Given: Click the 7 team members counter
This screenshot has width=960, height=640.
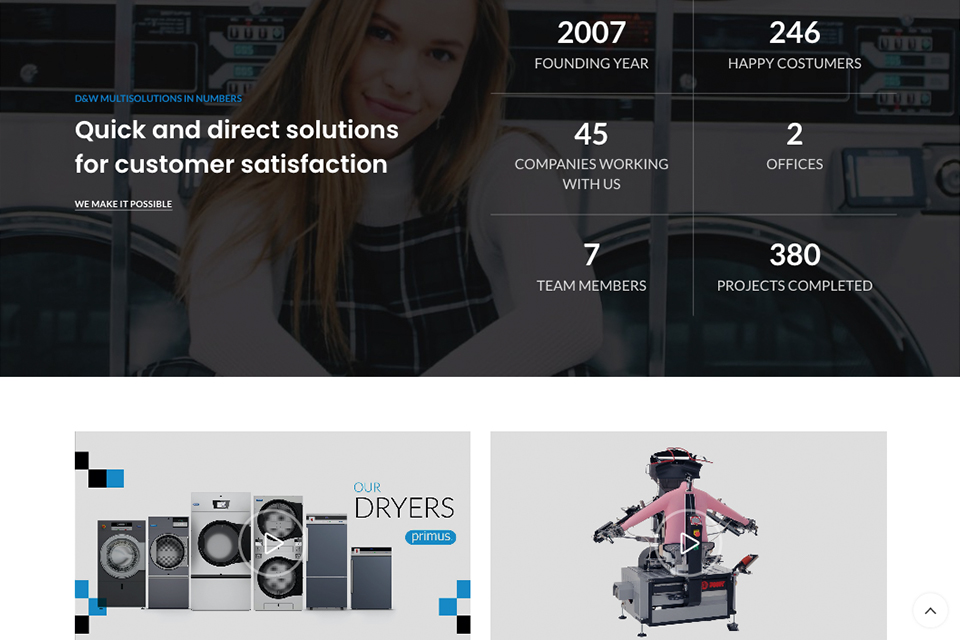Looking at the screenshot, I should [x=591, y=255].
